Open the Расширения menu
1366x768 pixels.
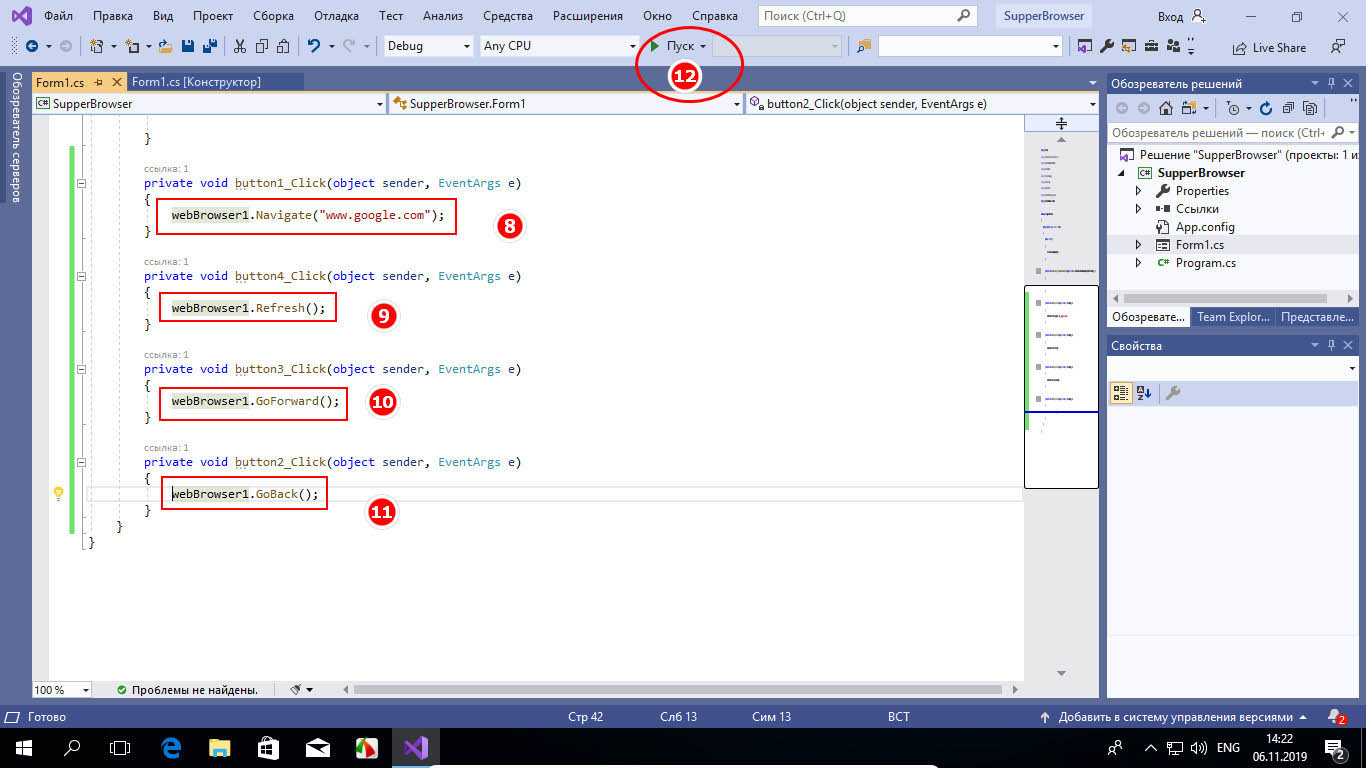point(587,16)
